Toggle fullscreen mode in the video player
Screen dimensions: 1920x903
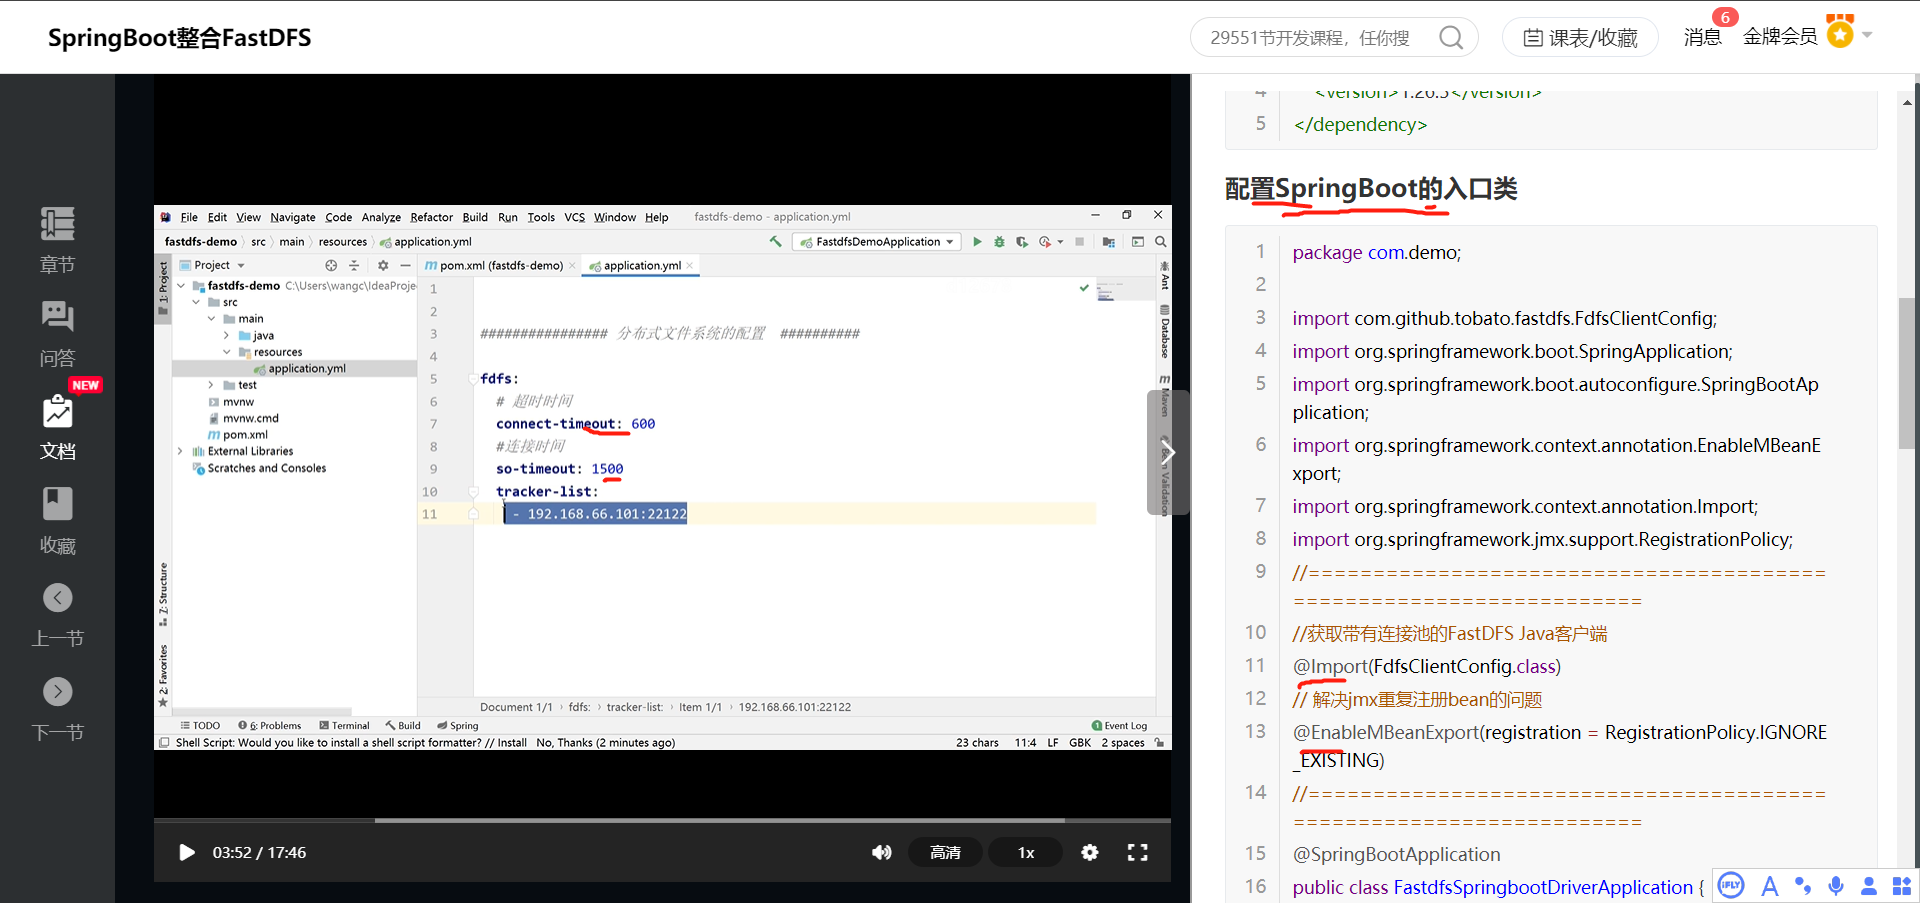click(1138, 852)
